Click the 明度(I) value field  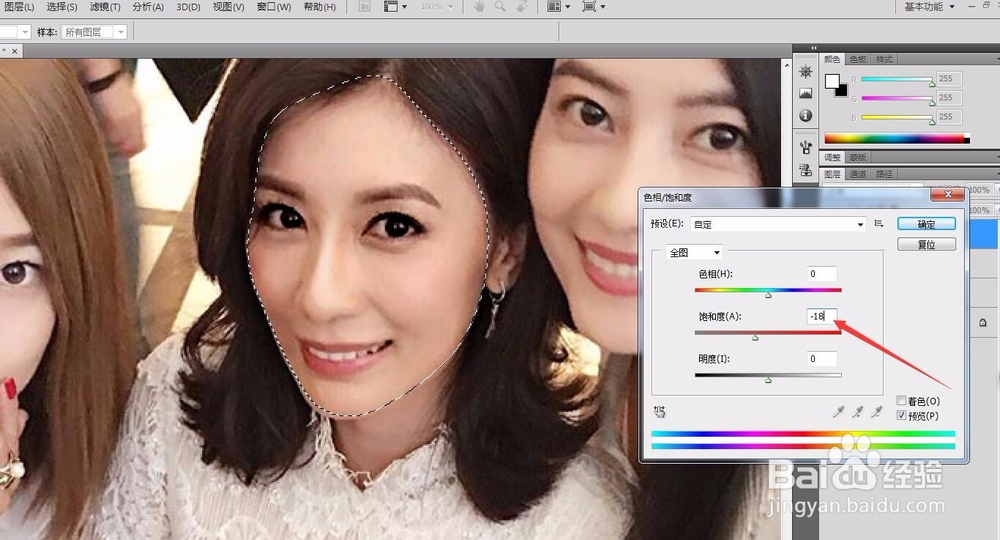(x=821, y=359)
